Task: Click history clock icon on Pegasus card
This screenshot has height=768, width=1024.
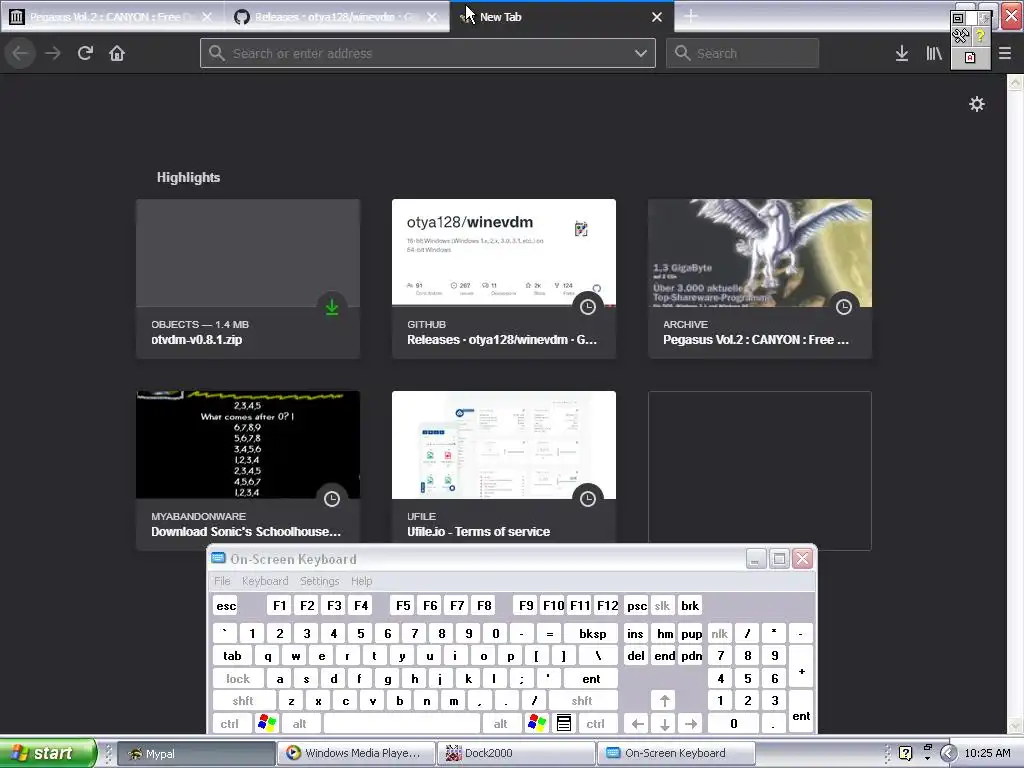Action: tap(844, 307)
